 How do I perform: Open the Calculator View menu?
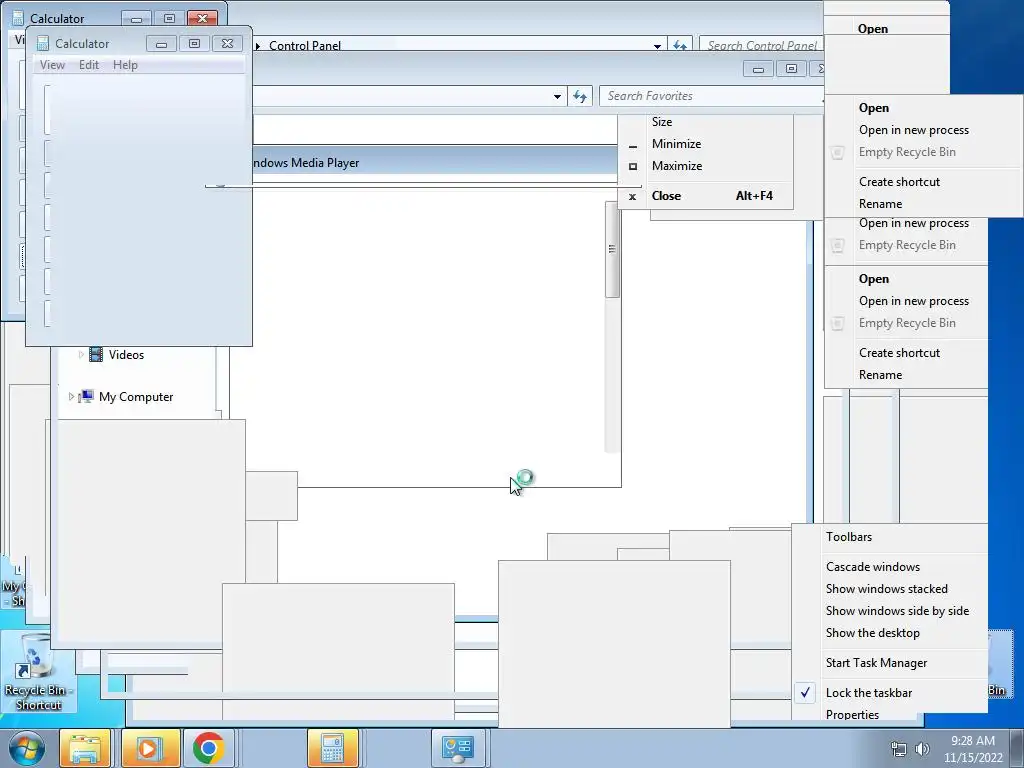point(52,65)
